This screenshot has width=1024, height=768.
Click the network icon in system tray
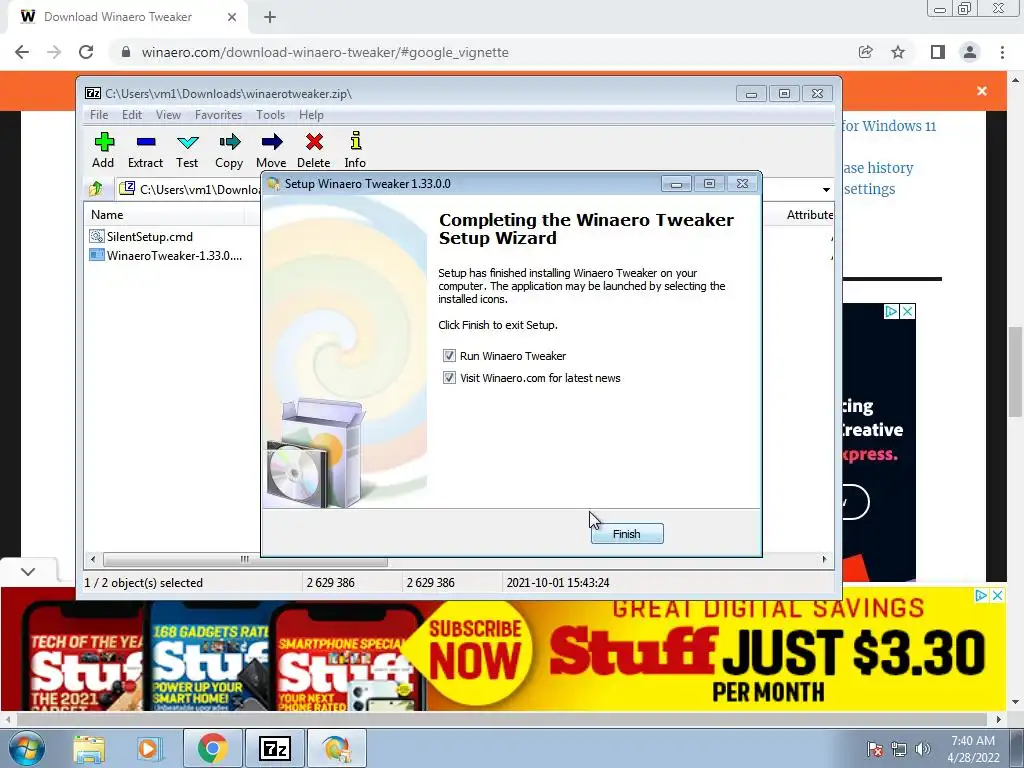click(899, 749)
